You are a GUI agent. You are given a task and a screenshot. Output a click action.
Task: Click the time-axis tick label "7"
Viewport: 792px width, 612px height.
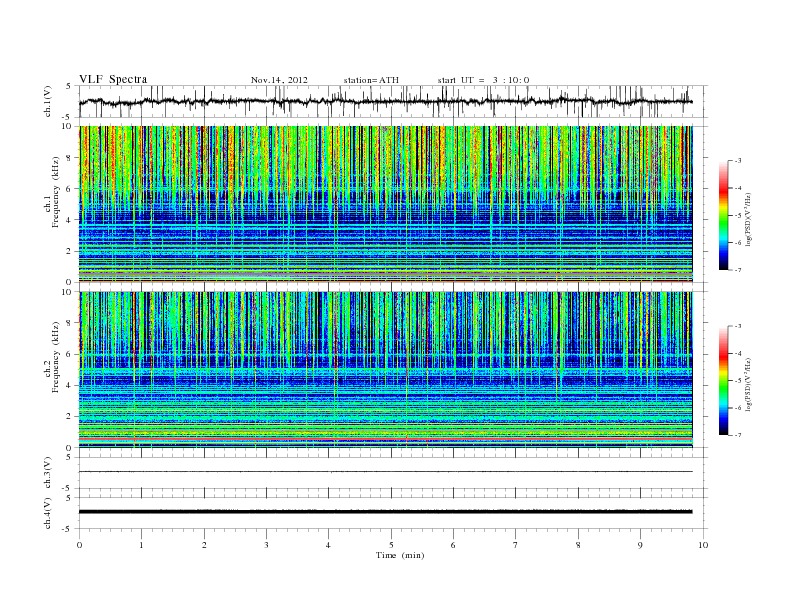[516, 545]
